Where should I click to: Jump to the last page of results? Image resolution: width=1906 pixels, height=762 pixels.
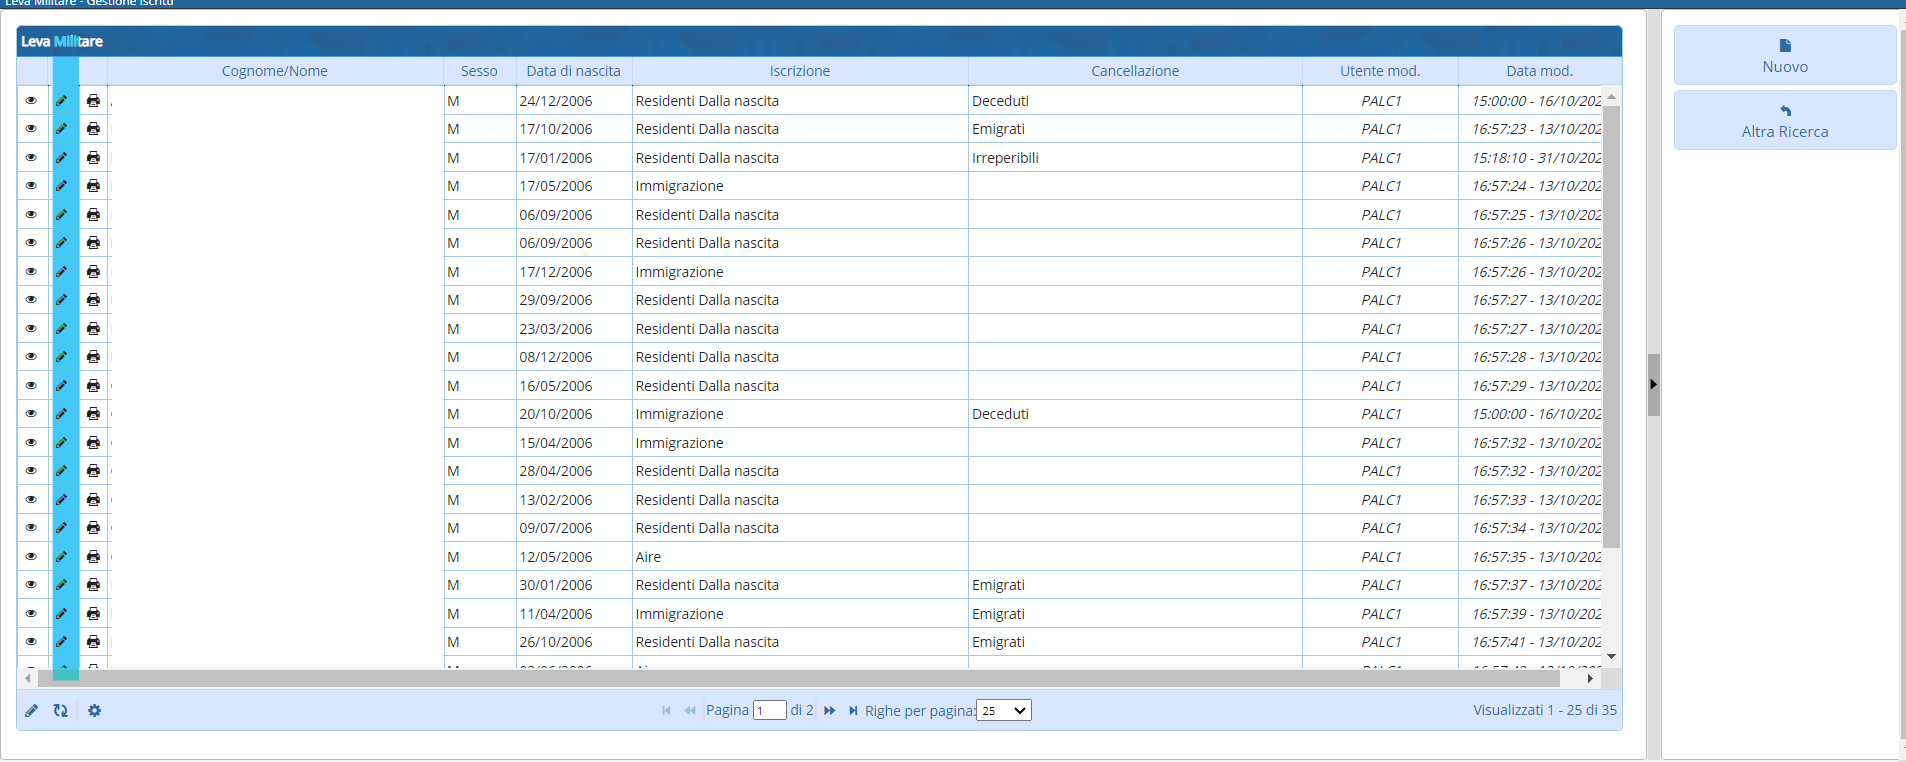coord(853,710)
